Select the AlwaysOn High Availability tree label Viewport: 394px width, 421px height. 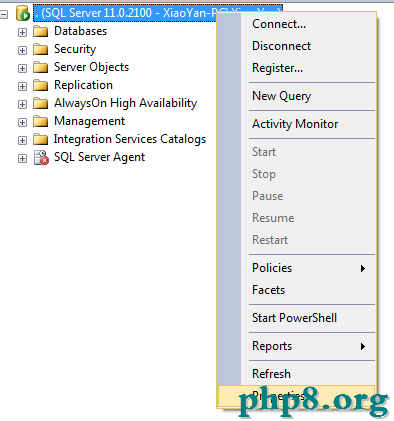126,103
